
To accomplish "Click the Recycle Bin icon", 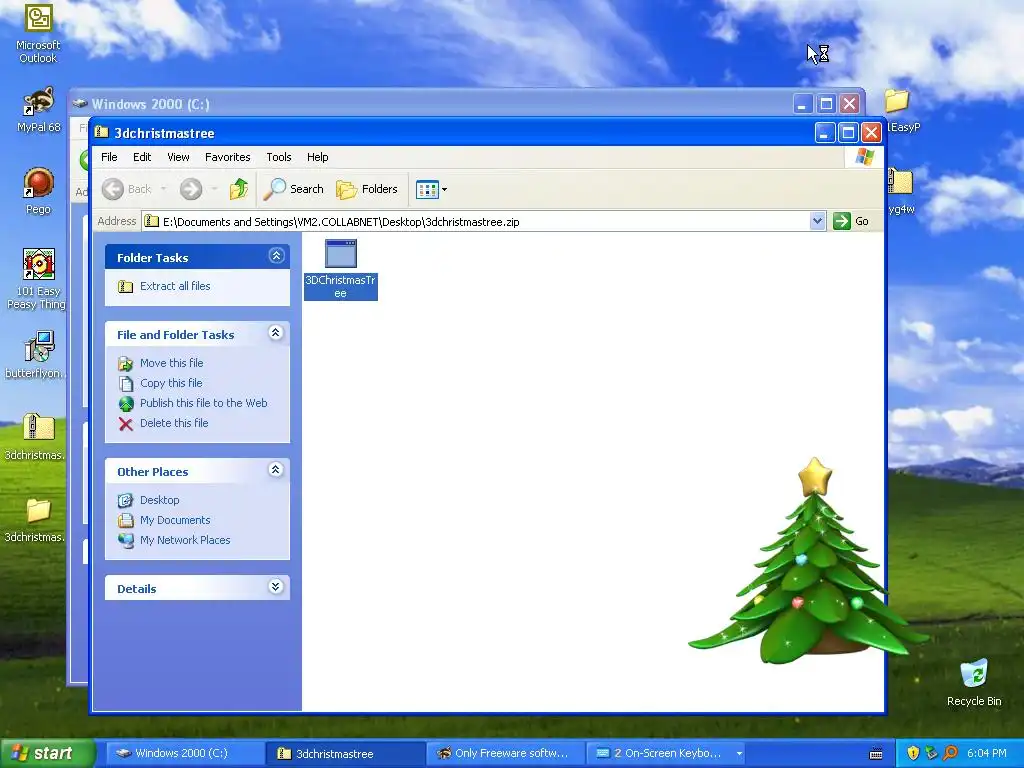I will click(974, 682).
